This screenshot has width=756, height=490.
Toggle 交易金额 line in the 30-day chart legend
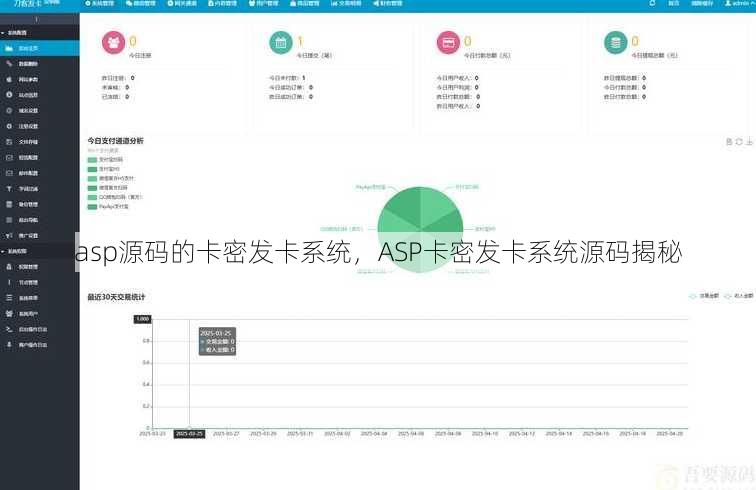704,296
